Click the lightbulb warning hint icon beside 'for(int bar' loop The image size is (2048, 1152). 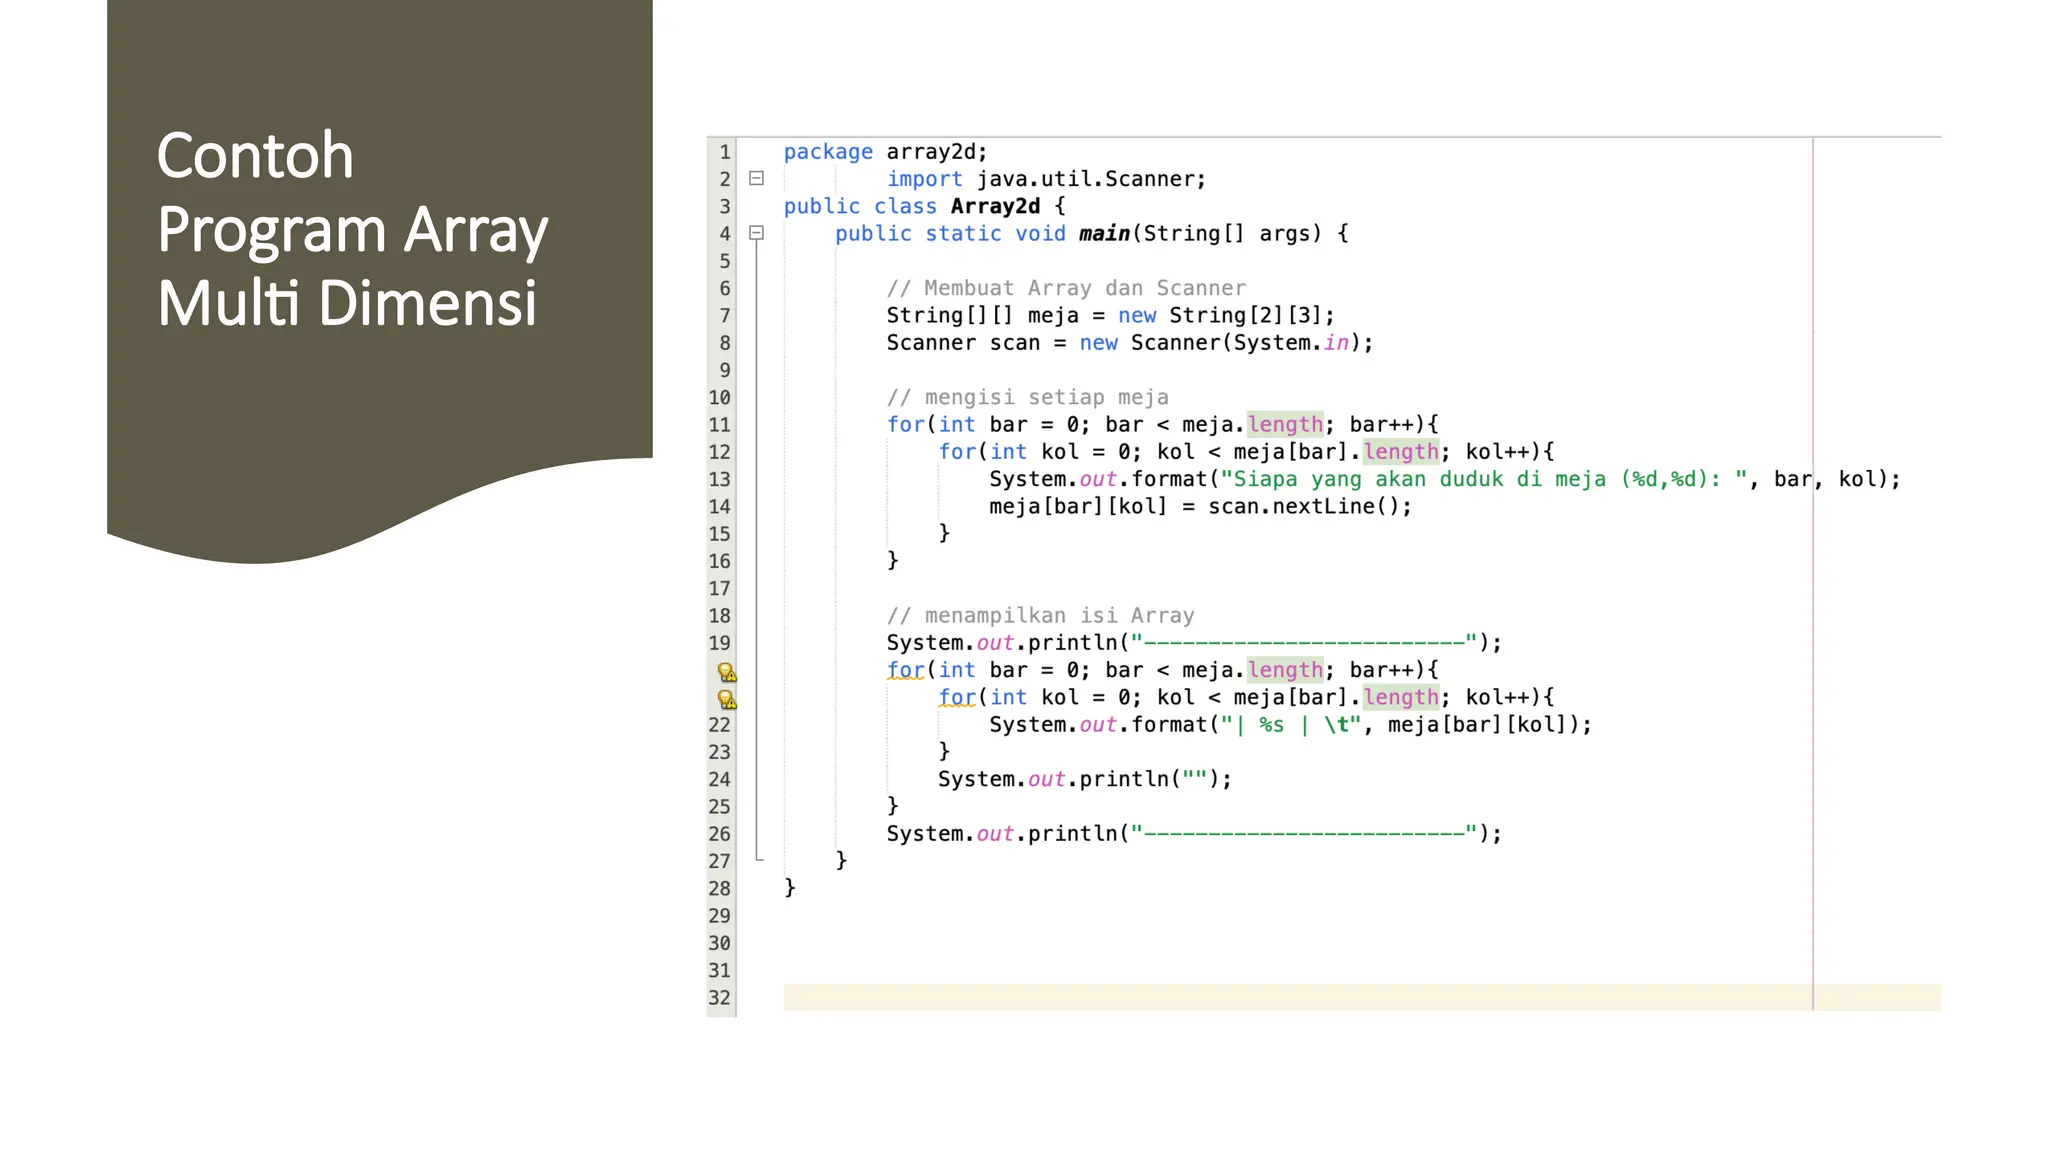pyautogui.click(x=727, y=672)
